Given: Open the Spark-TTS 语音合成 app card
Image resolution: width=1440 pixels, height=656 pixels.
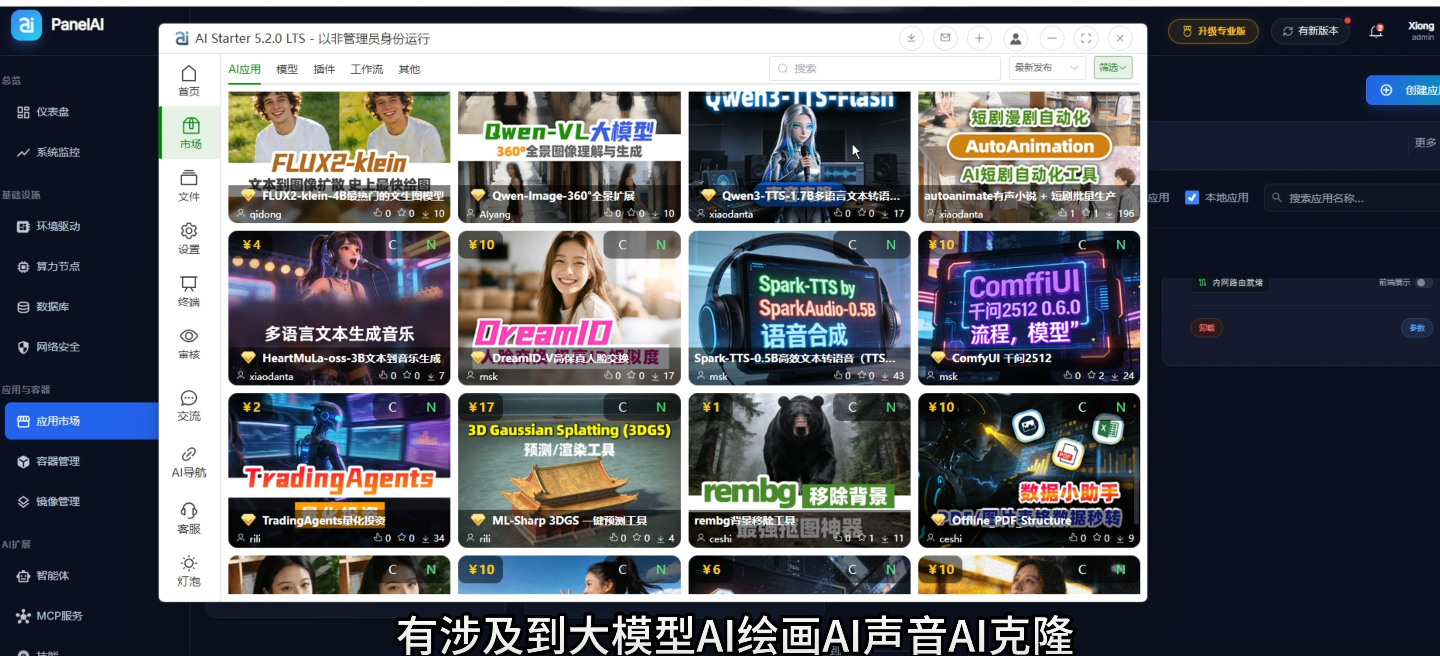Looking at the screenshot, I should [x=799, y=308].
